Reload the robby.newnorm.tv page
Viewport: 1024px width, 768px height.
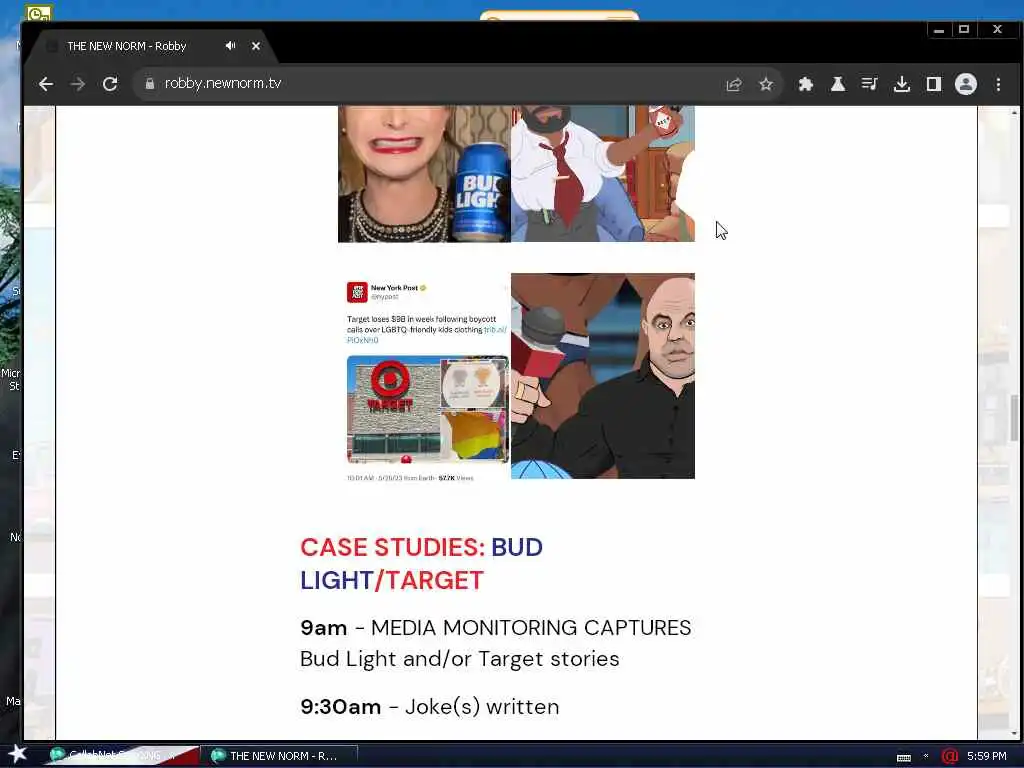110,84
